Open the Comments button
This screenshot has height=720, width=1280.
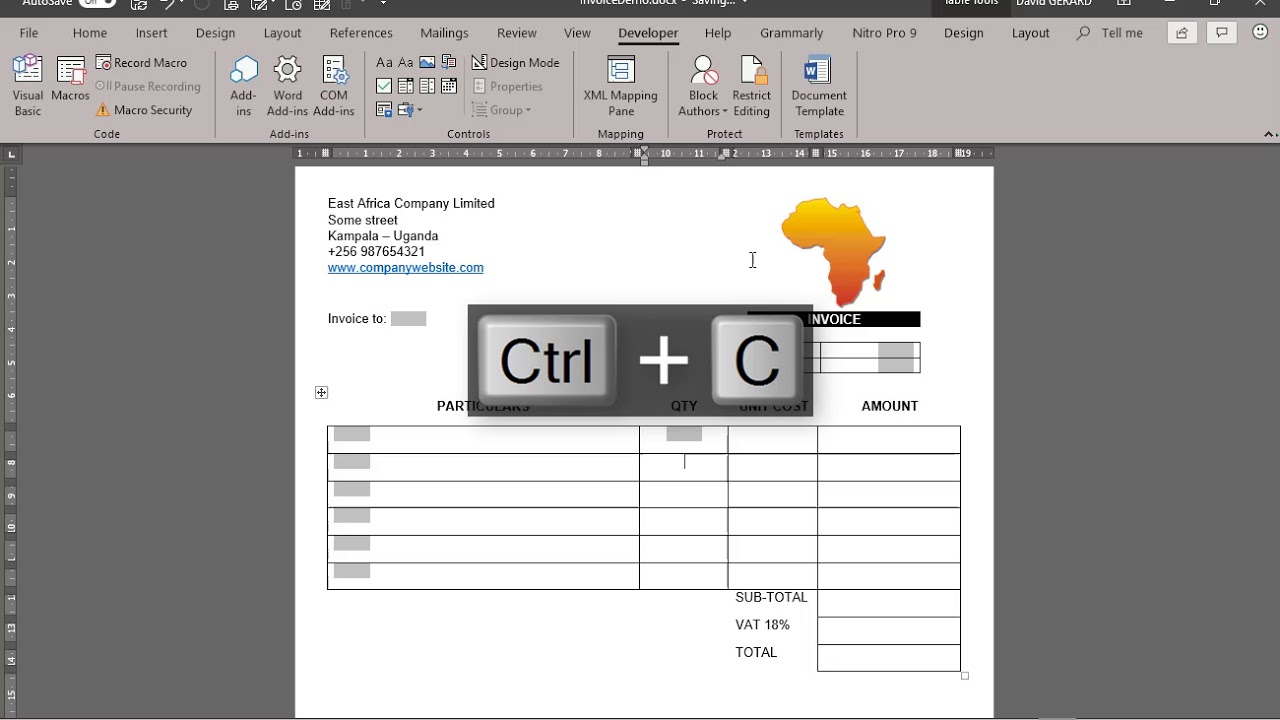(1221, 33)
